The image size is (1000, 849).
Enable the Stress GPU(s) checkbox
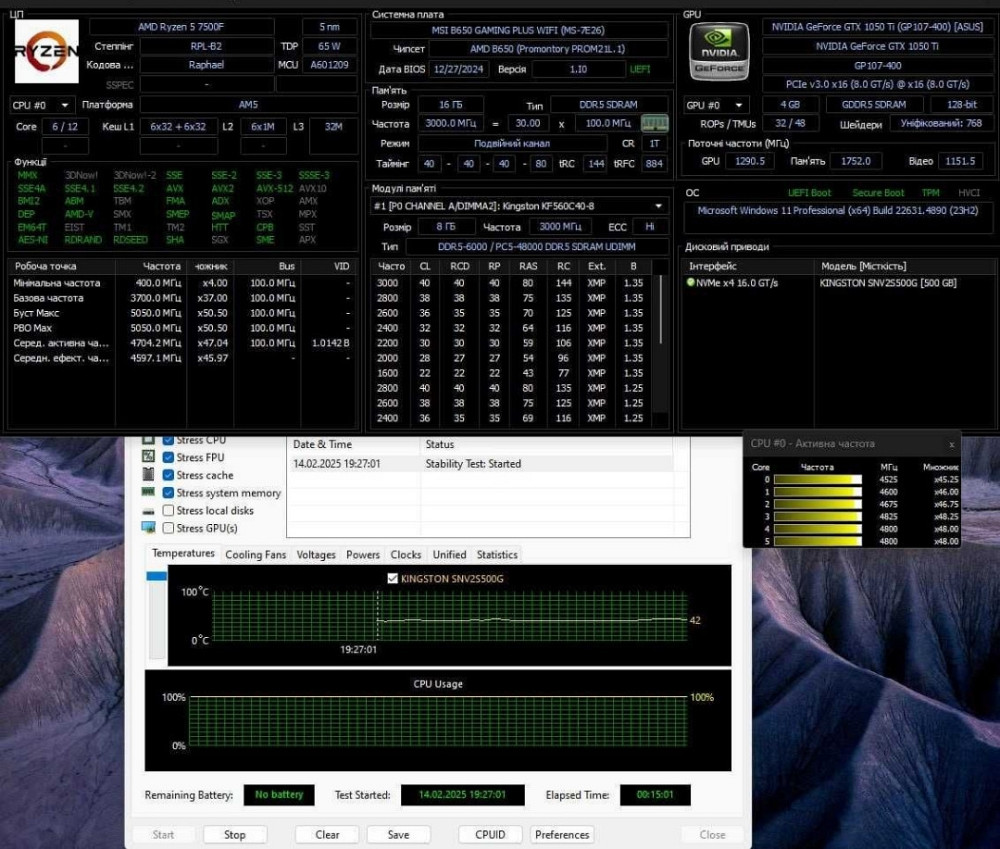click(x=168, y=528)
